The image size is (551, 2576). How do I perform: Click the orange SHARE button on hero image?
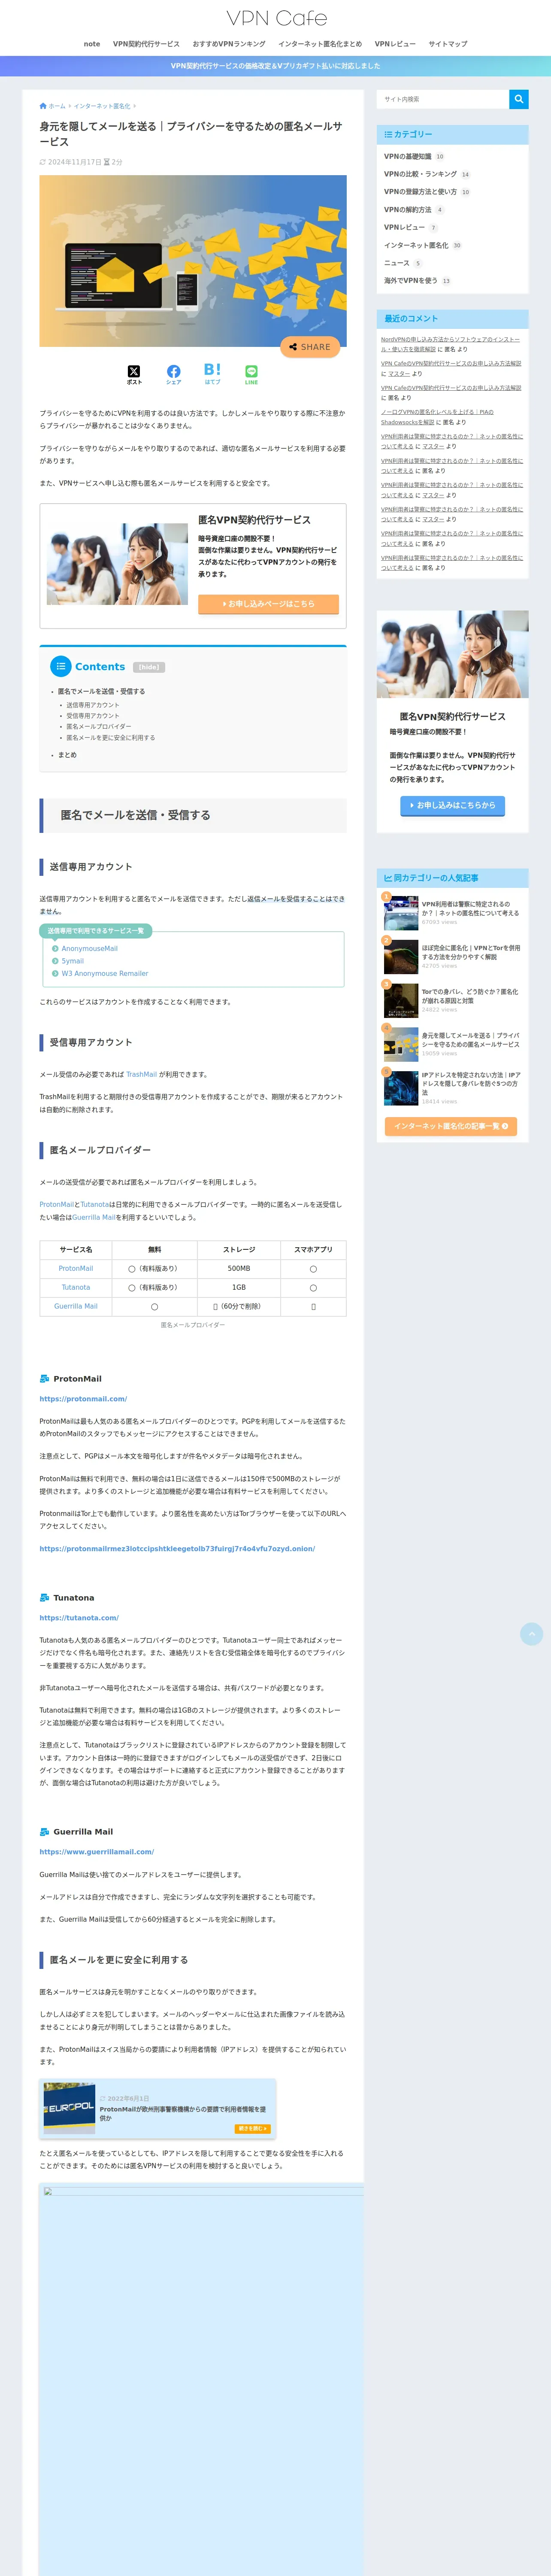(310, 347)
